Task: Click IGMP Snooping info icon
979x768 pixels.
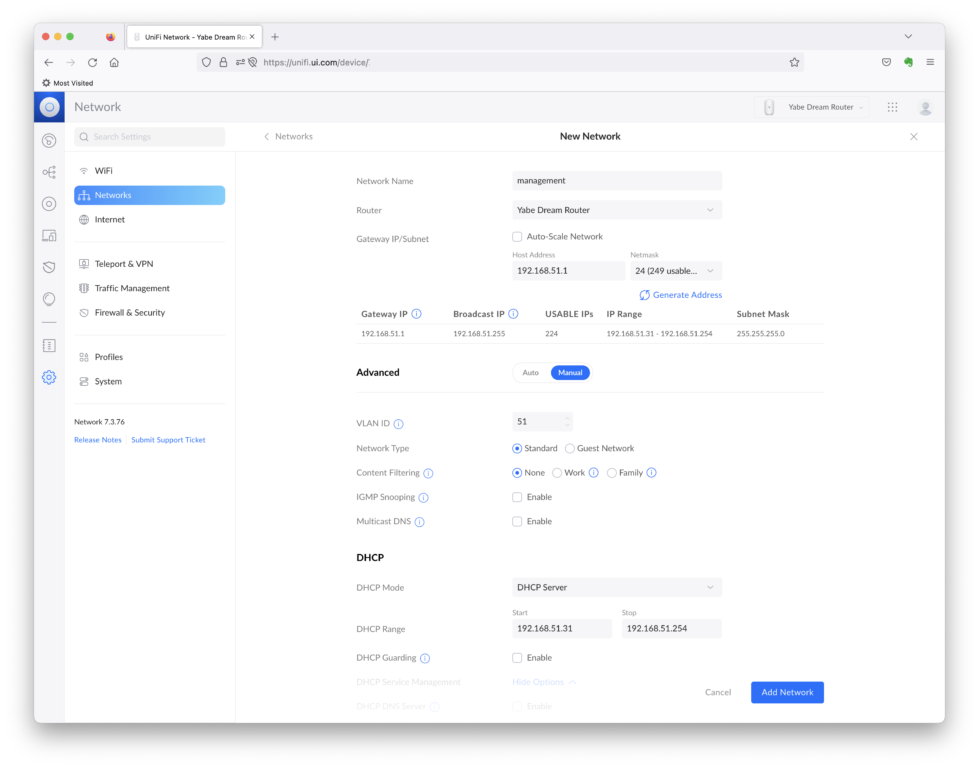Action: (x=423, y=498)
